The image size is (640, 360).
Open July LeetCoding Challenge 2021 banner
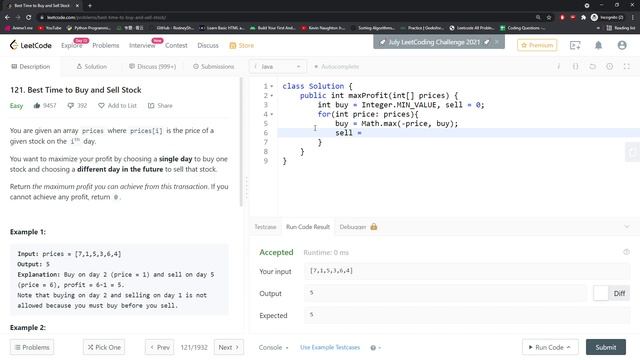(434, 42)
